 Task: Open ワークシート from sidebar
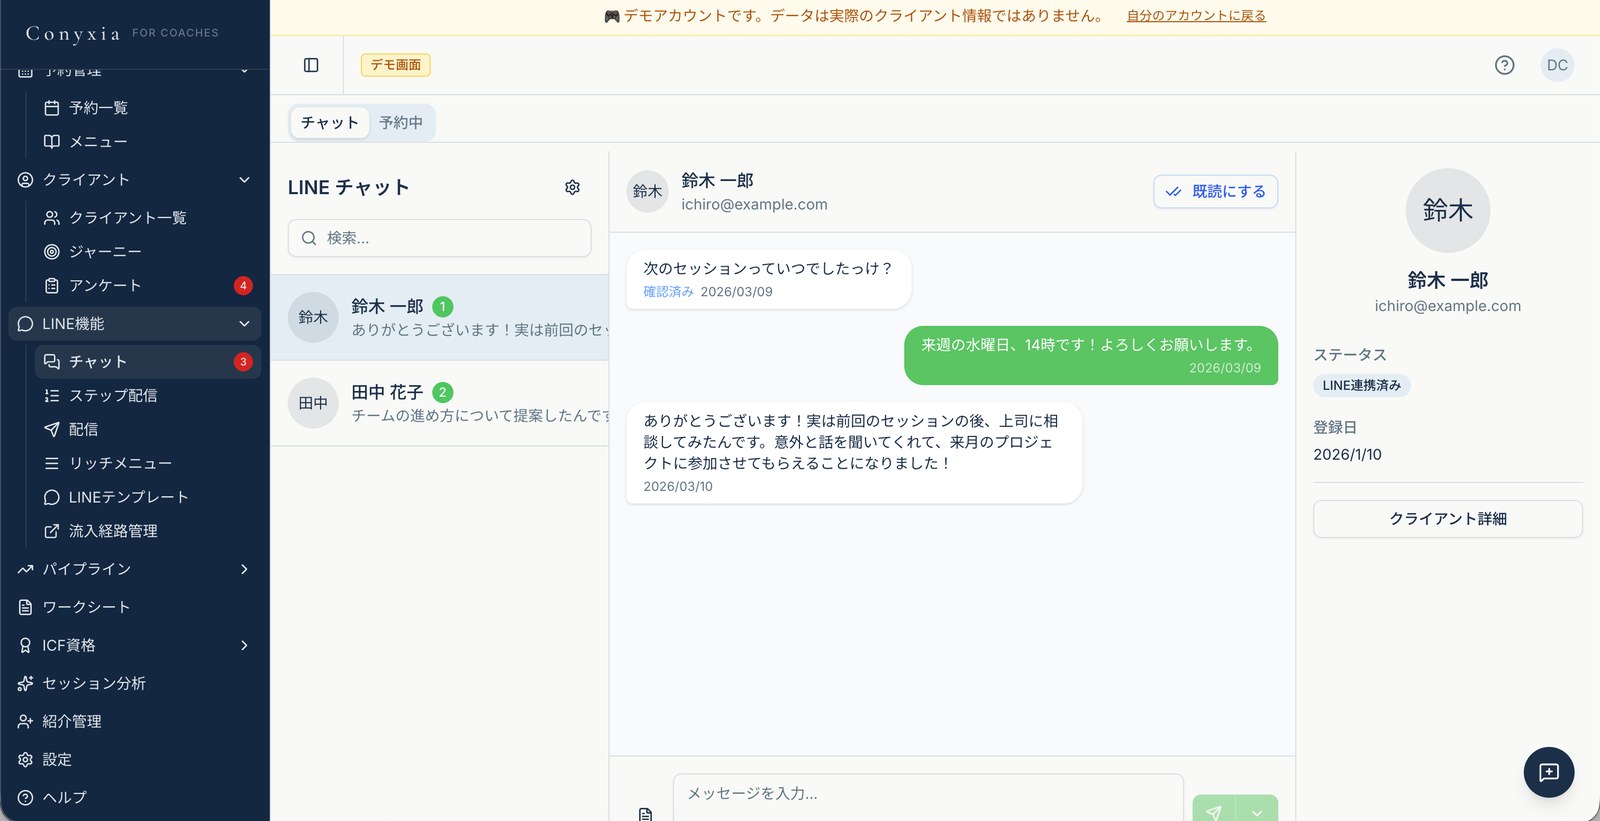135,607
